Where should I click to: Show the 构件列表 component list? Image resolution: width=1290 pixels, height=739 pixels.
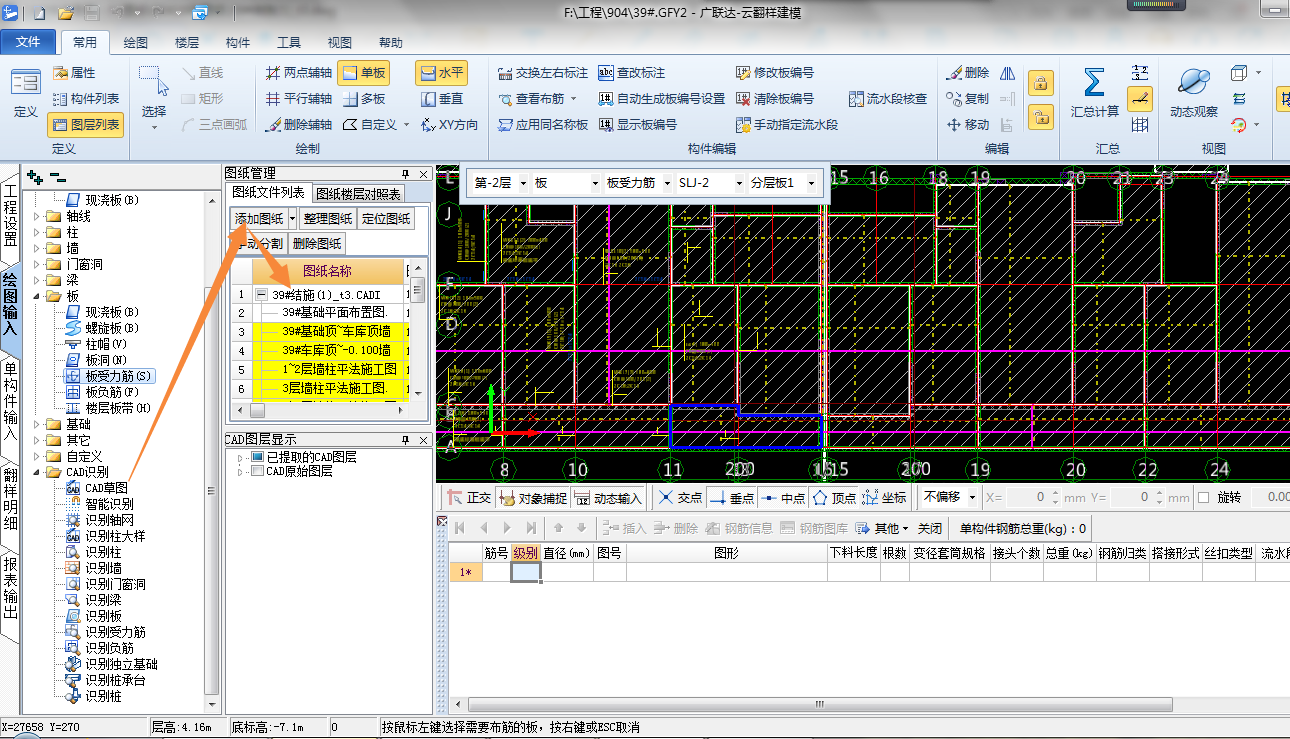(x=85, y=99)
